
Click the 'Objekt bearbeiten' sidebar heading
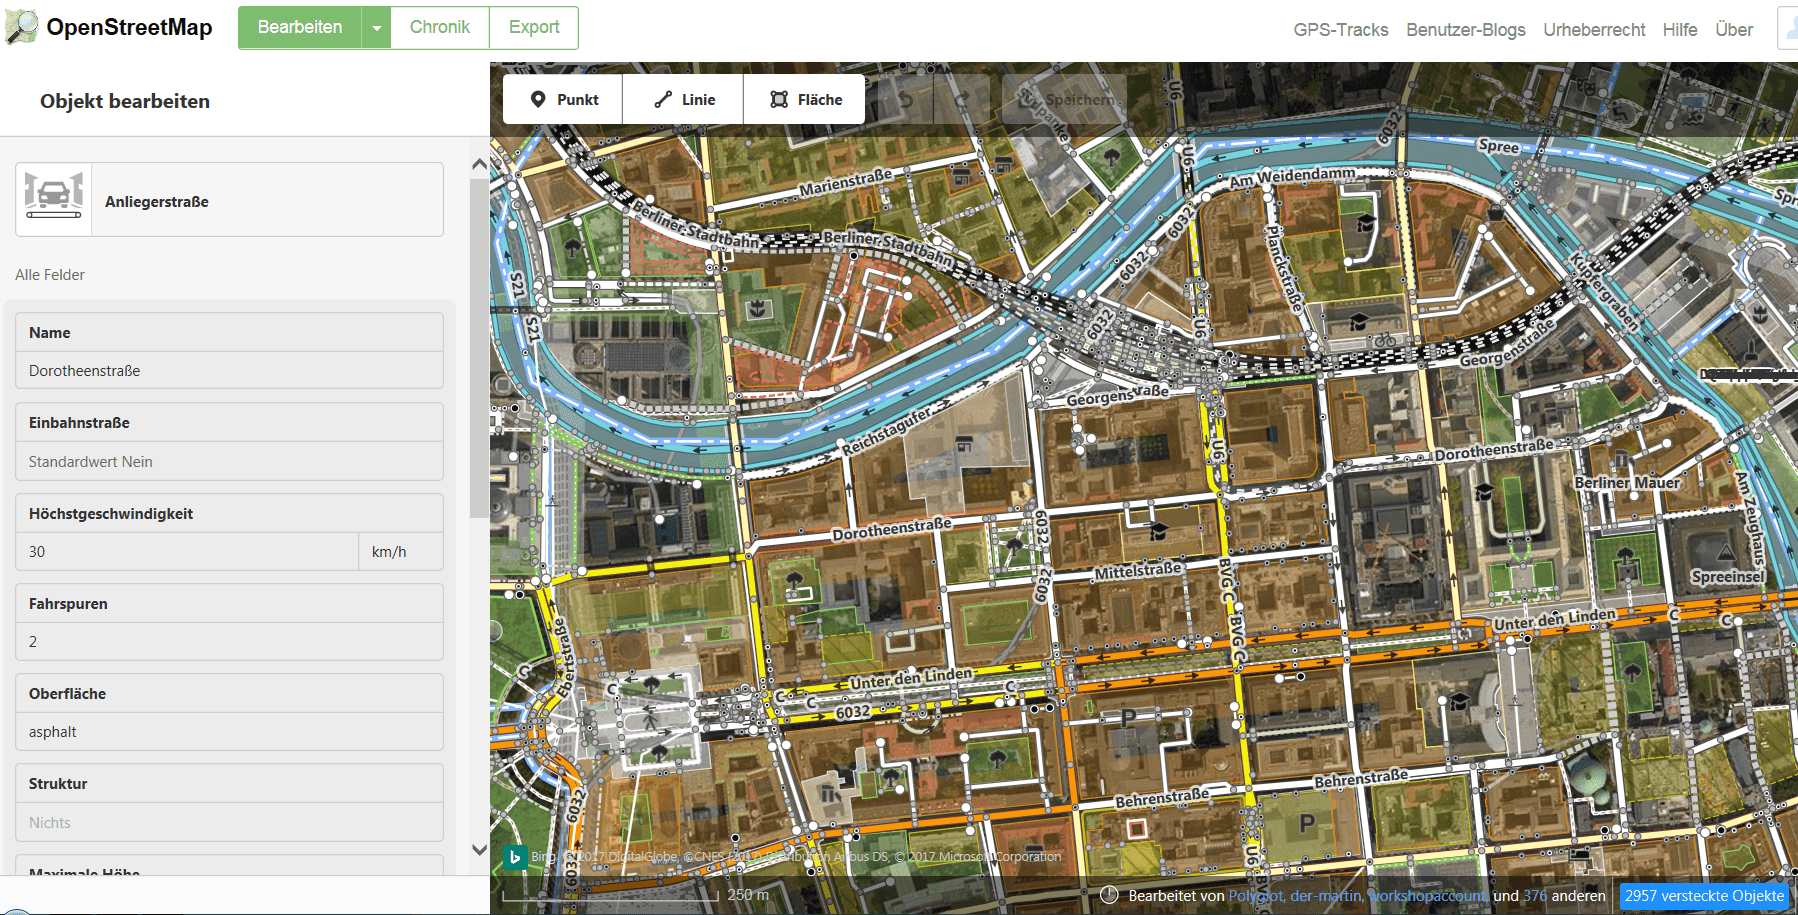(x=125, y=101)
